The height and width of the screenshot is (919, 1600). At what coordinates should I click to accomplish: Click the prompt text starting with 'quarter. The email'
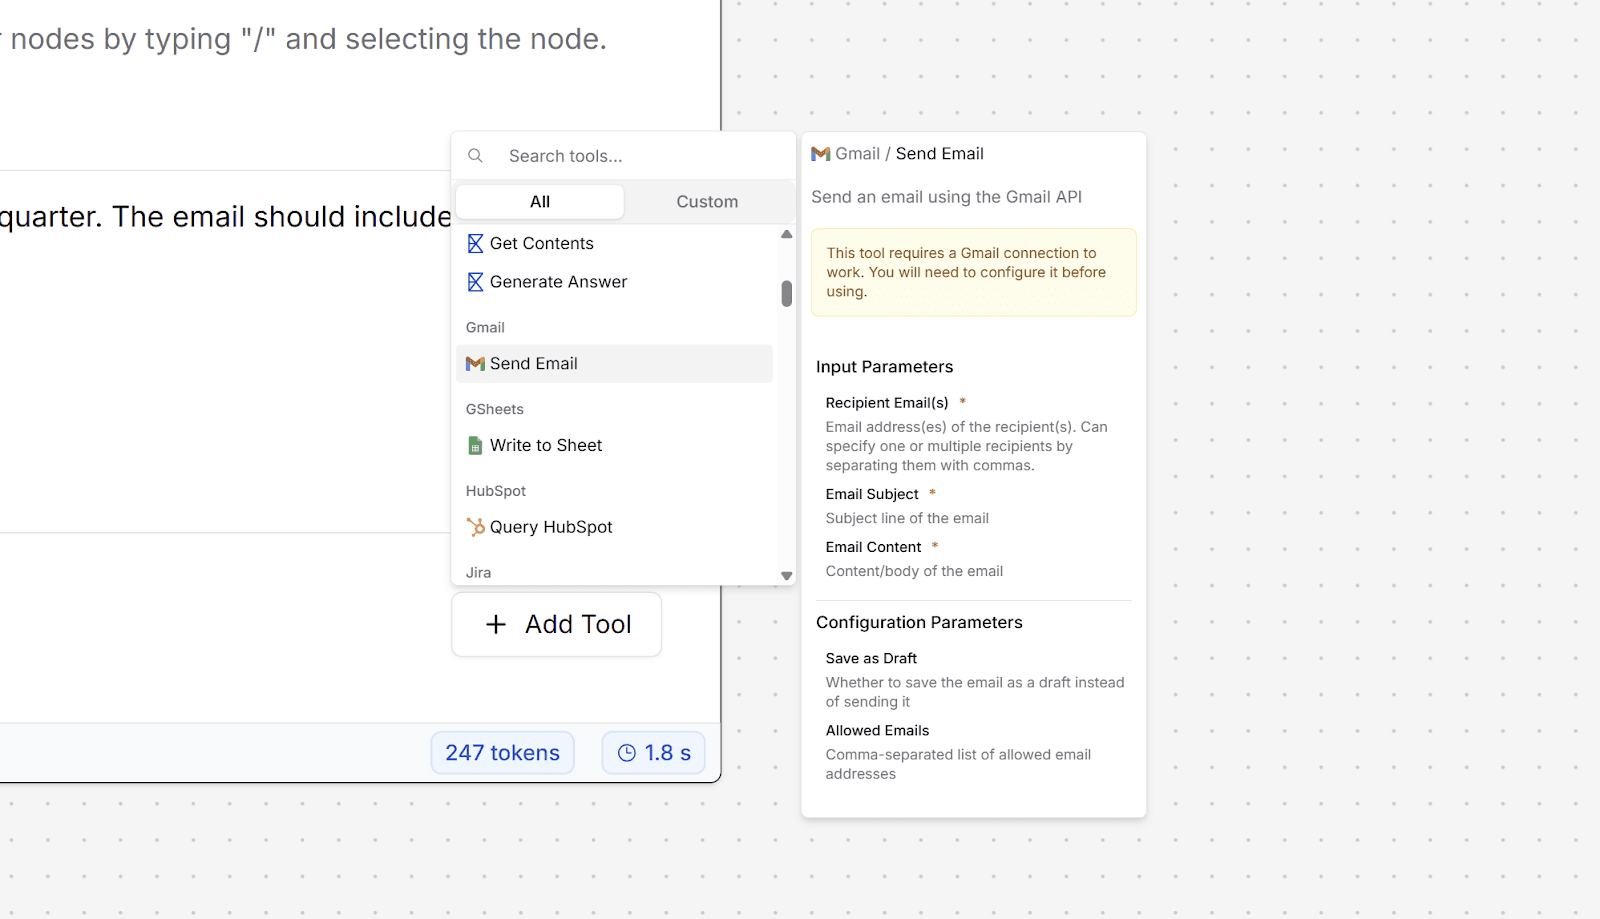pyautogui.click(x=226, y=217)
